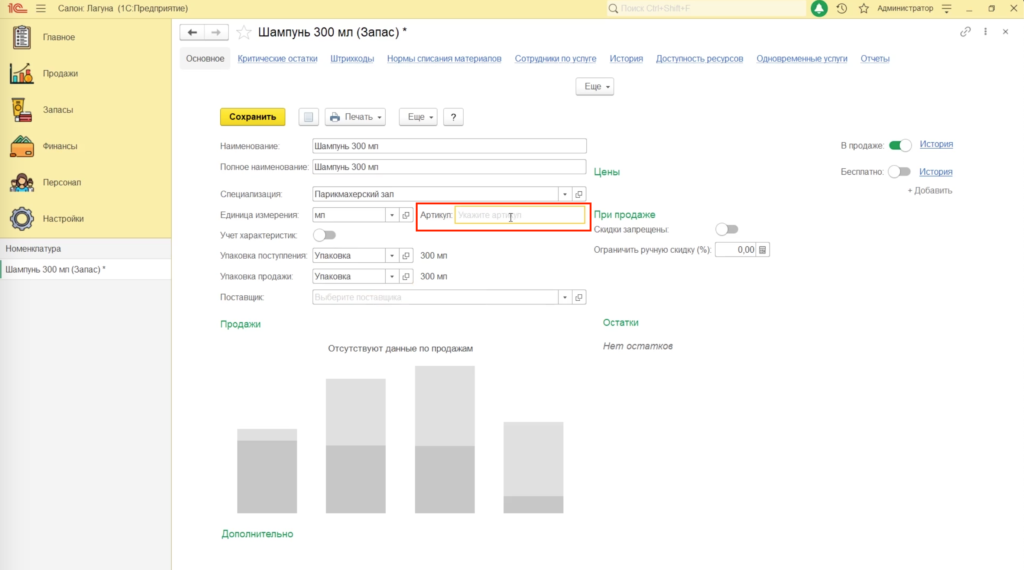Open the Упаковка поступления value form

(x=406, y=255)
